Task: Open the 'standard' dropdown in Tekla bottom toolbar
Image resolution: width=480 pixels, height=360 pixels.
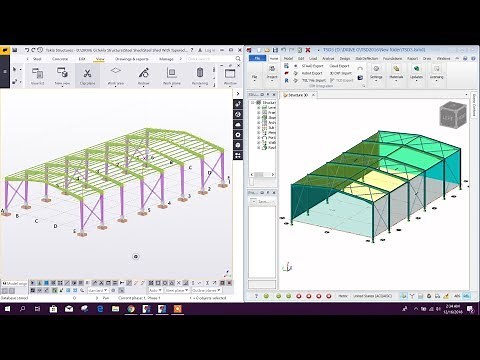Action: click(x=98, y=290)
